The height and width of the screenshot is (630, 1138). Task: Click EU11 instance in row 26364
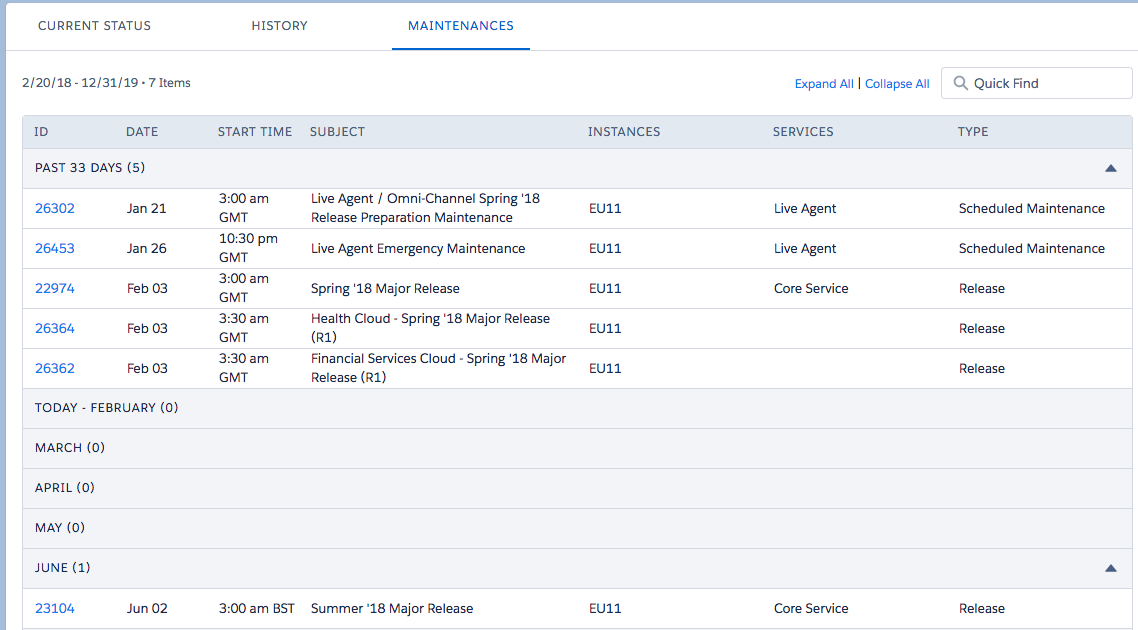[605, 328]
